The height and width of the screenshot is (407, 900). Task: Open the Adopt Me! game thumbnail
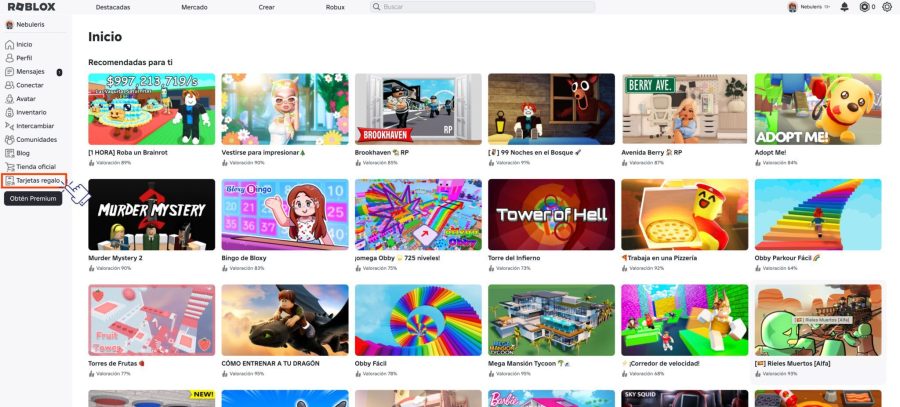(x=818, y=109)
